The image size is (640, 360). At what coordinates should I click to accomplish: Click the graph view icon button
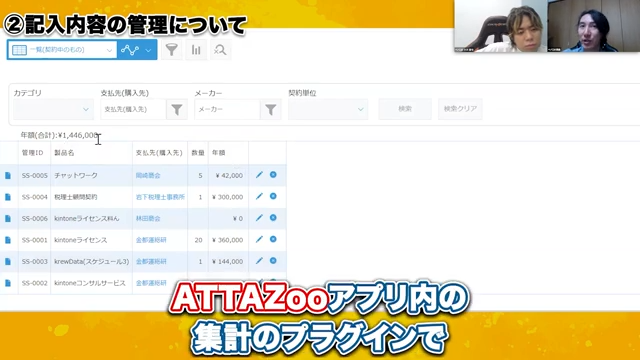(x=130, y=50)
